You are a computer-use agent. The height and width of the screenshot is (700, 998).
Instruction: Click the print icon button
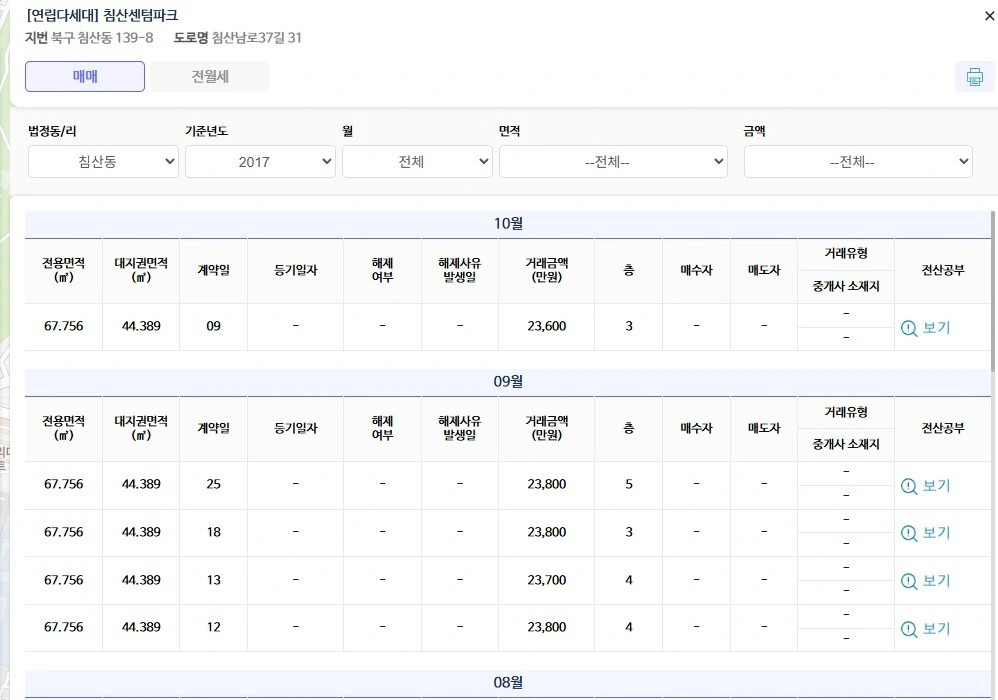[x=974, y=77]
